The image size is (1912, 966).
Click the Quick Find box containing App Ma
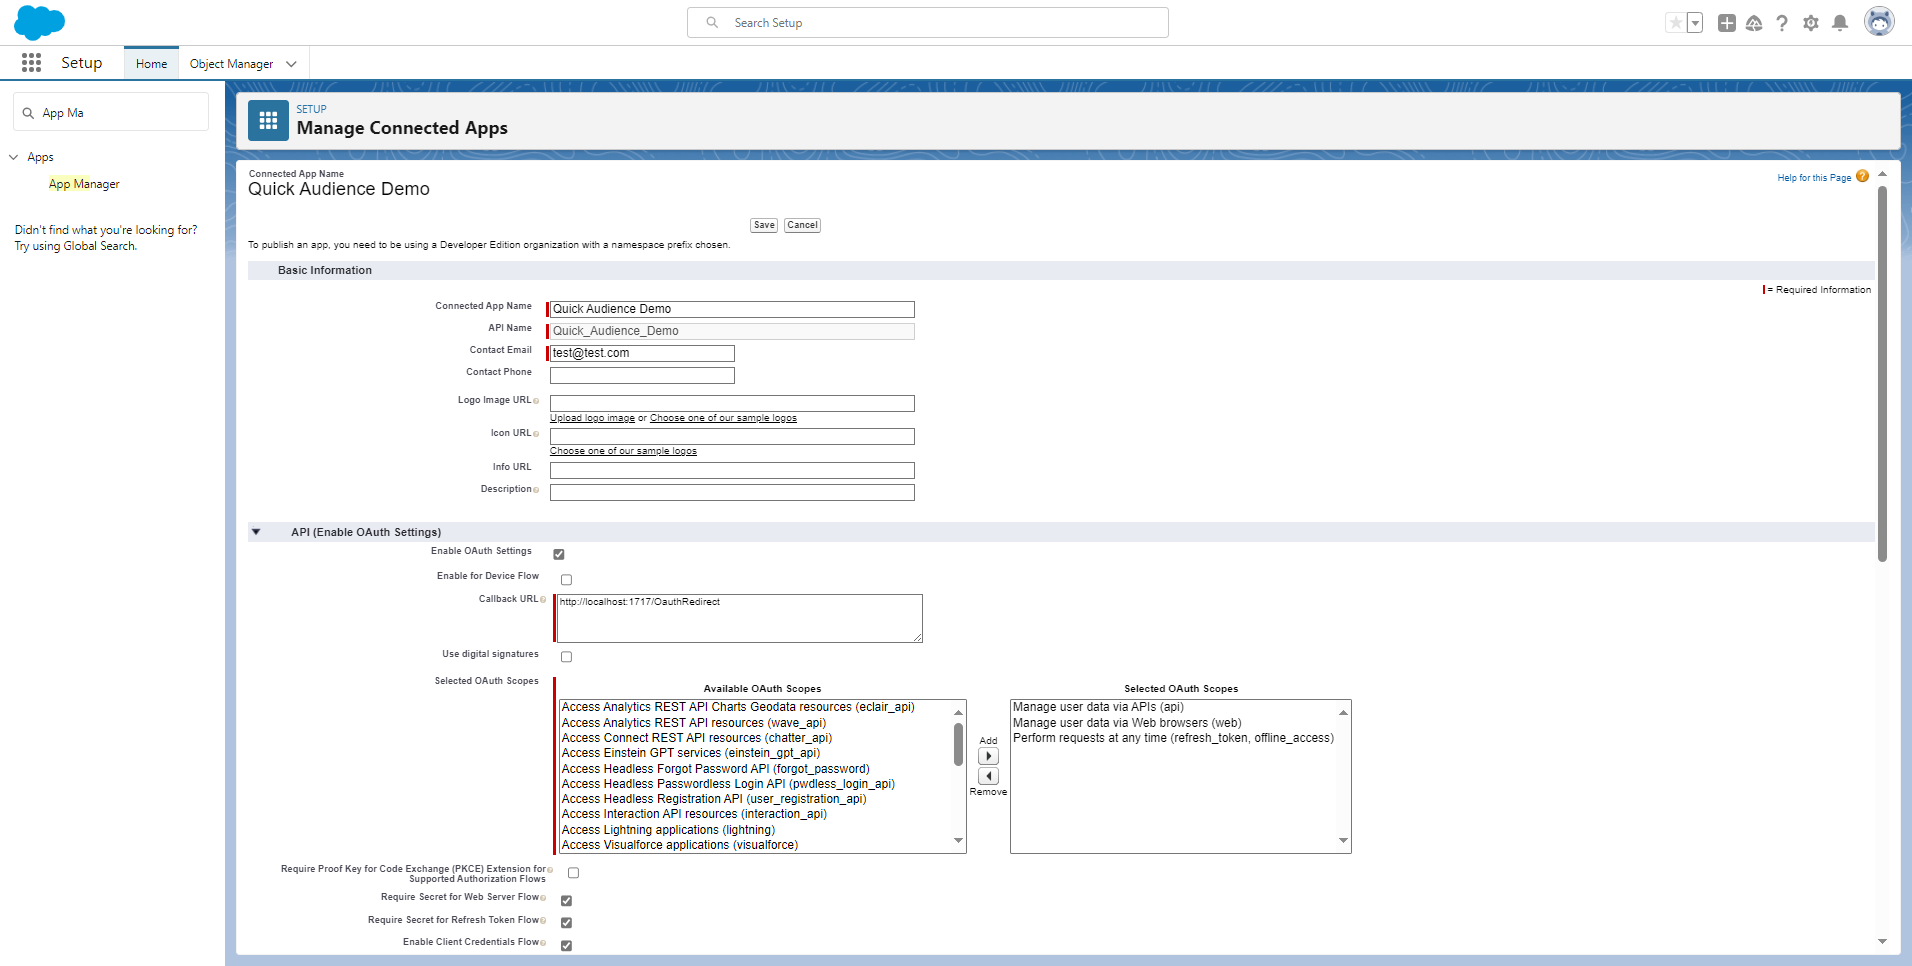111,113
